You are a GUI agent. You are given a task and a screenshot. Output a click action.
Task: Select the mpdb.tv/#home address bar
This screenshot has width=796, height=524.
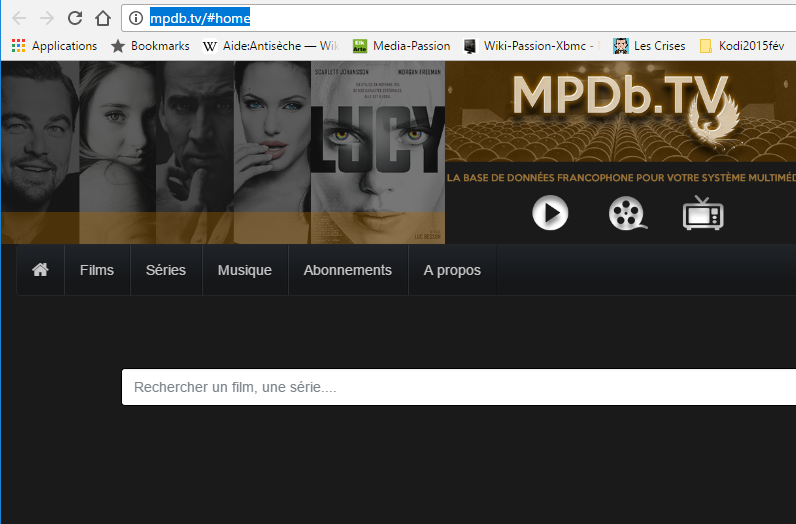(458, 18)
